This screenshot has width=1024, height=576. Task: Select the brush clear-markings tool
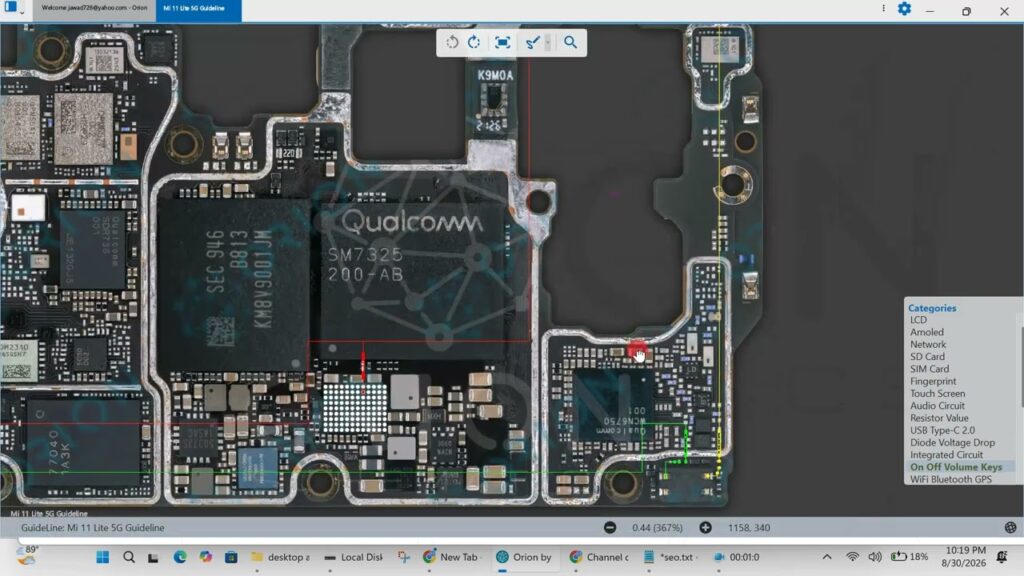[533, 42]
